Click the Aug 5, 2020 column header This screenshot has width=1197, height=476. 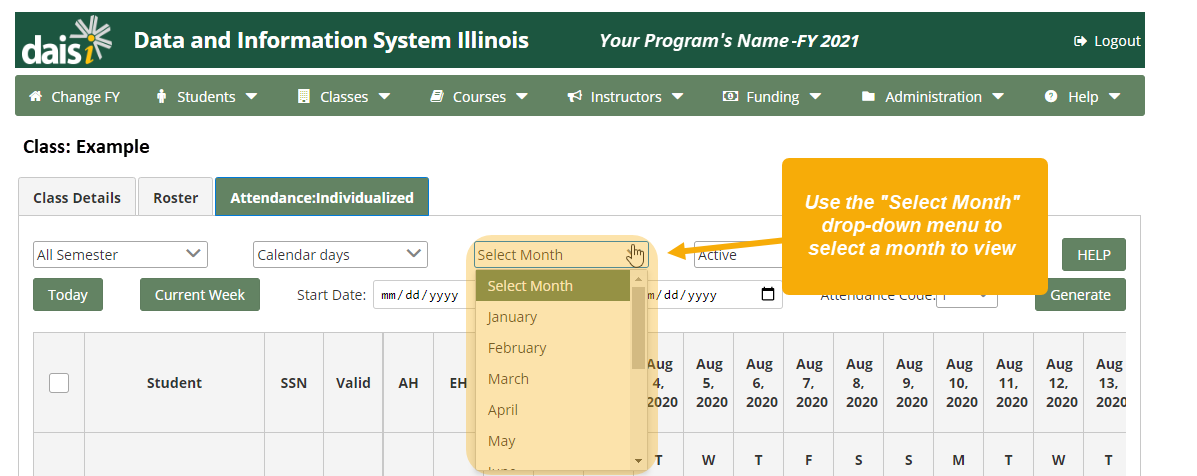coord(708,383)
